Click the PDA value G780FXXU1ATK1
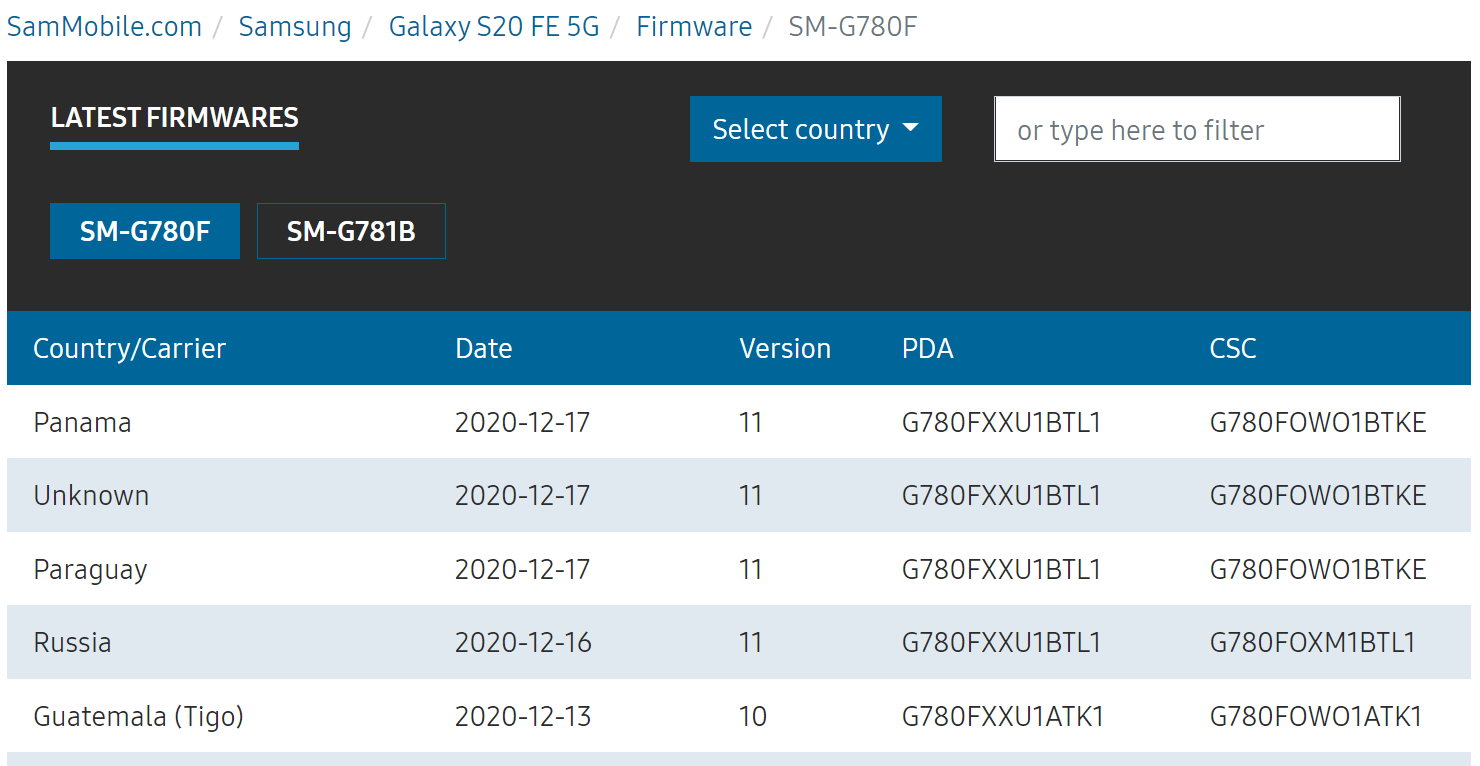 [x=1003, y=716]
